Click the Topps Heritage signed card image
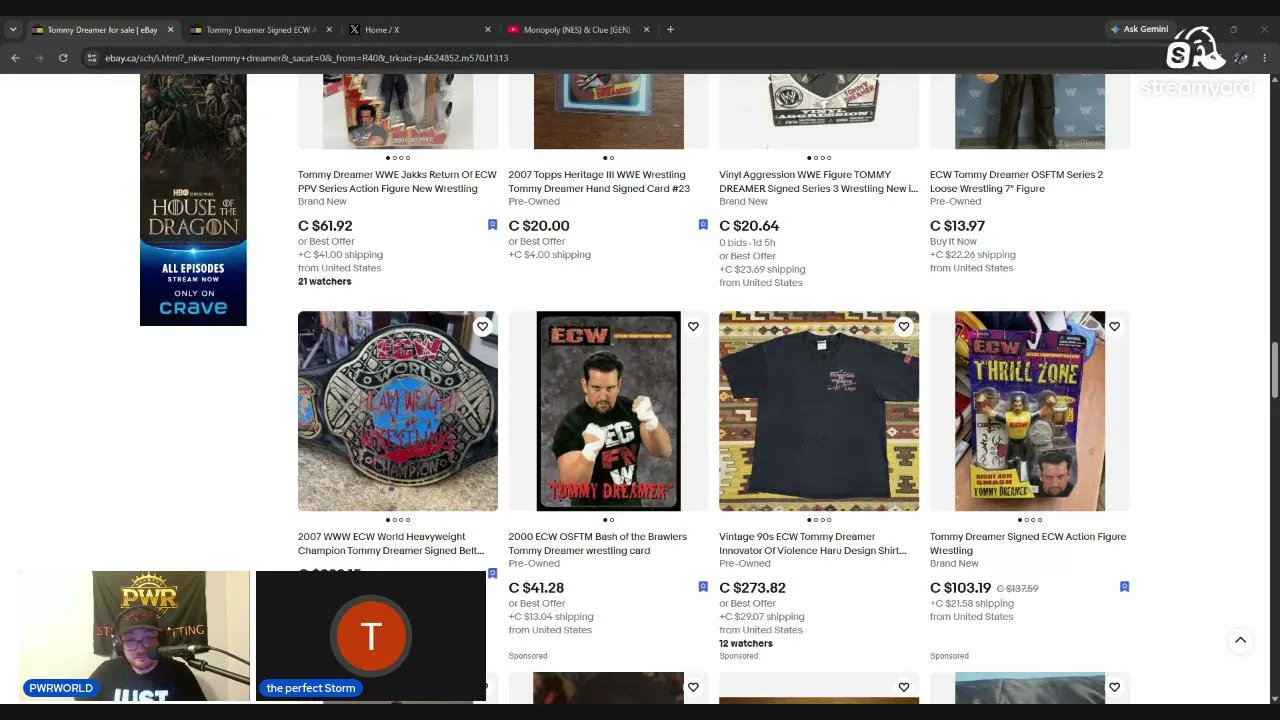Screen dimensions: 1280x720 point(608,111)
